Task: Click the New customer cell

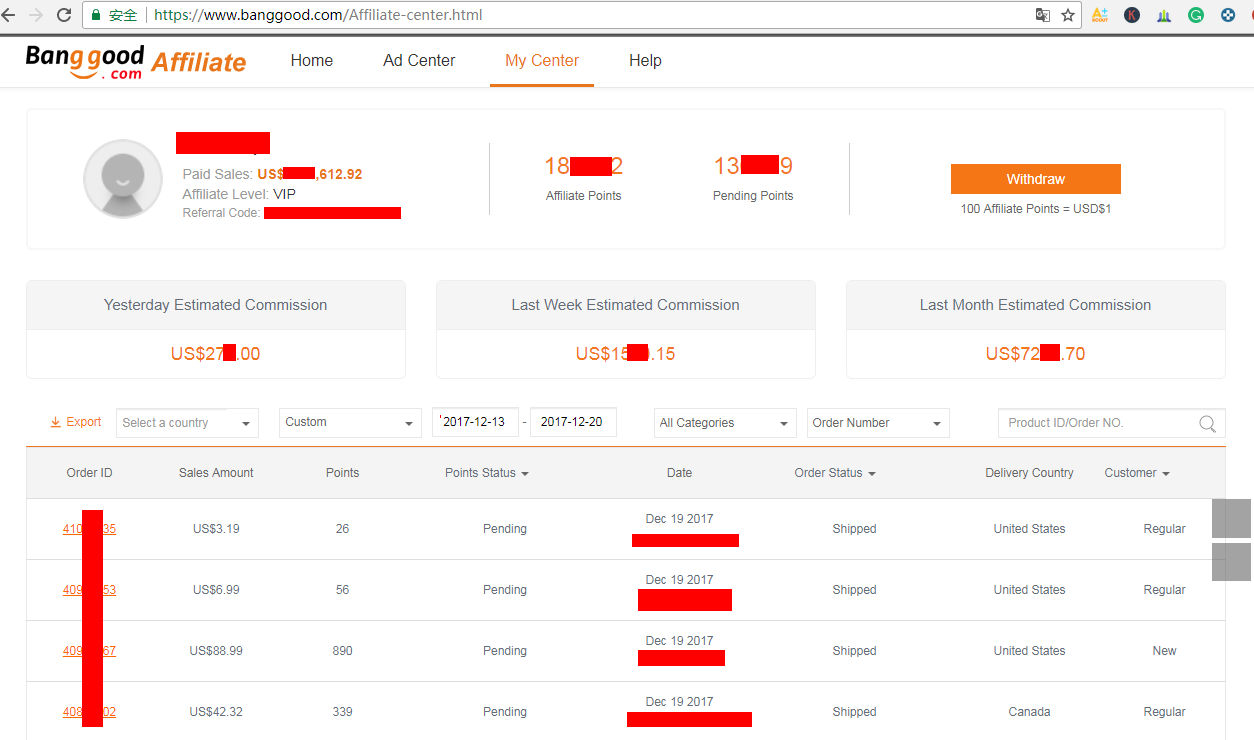Action: coord(1165,651)
